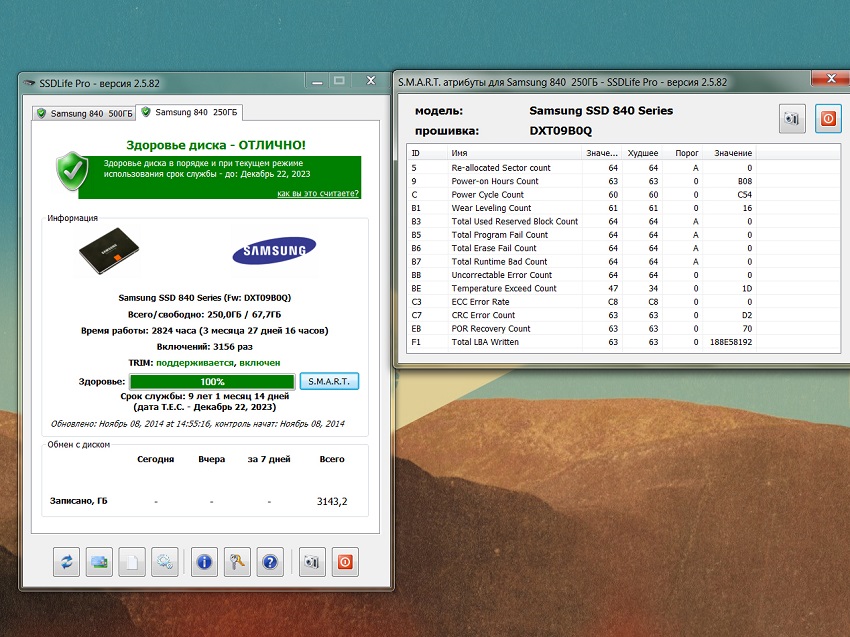
Task: Sort by the 'Имя' column header
Action: point(514,153)
